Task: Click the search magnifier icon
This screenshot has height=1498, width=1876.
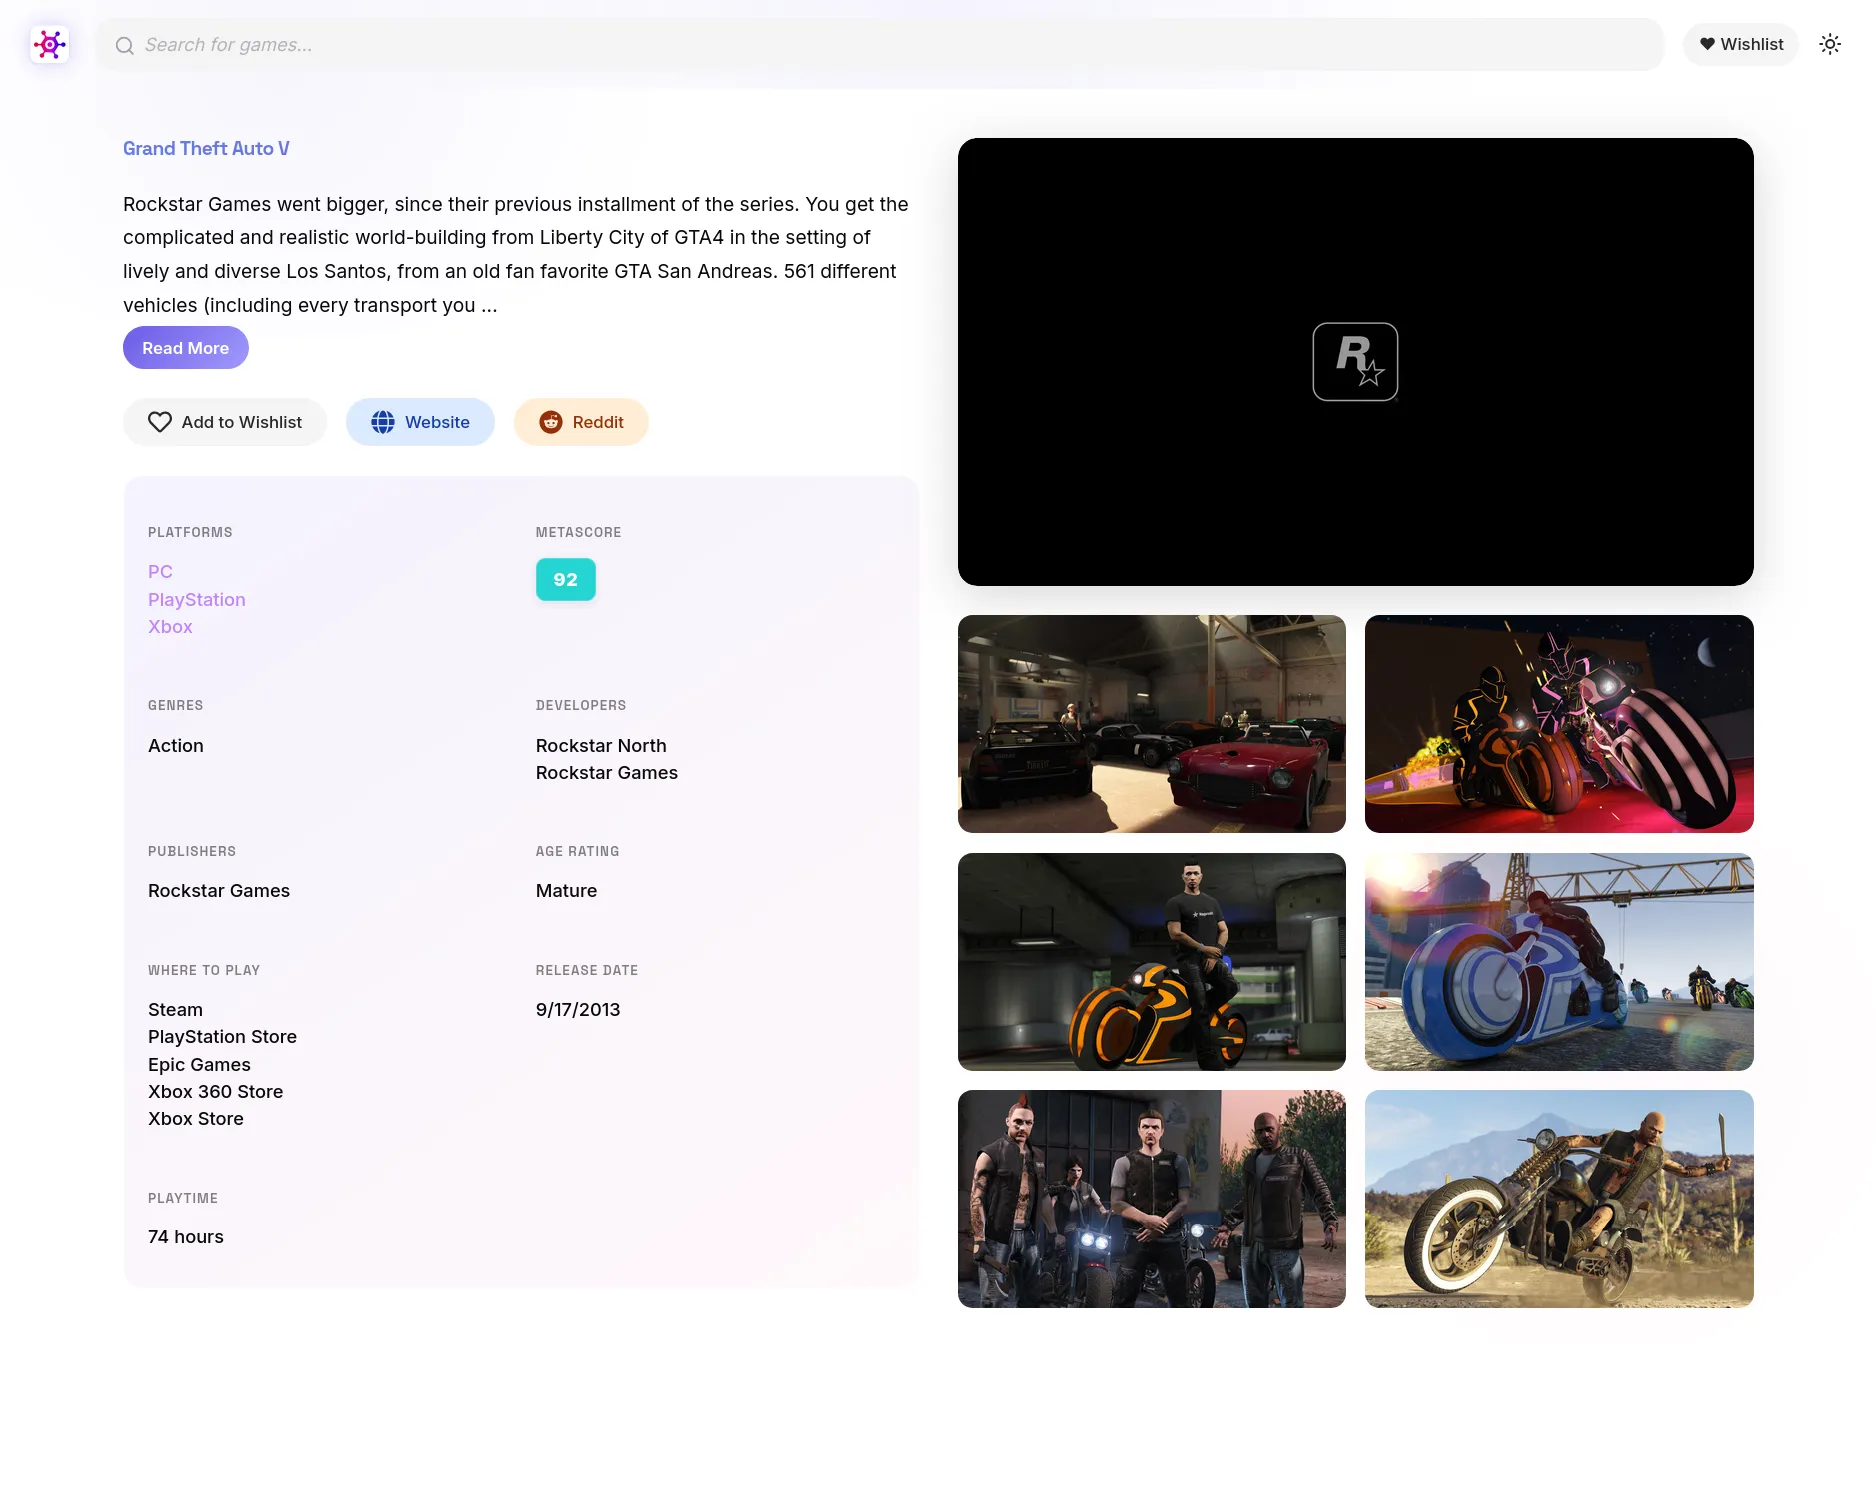Action: (x=124, y=45)
